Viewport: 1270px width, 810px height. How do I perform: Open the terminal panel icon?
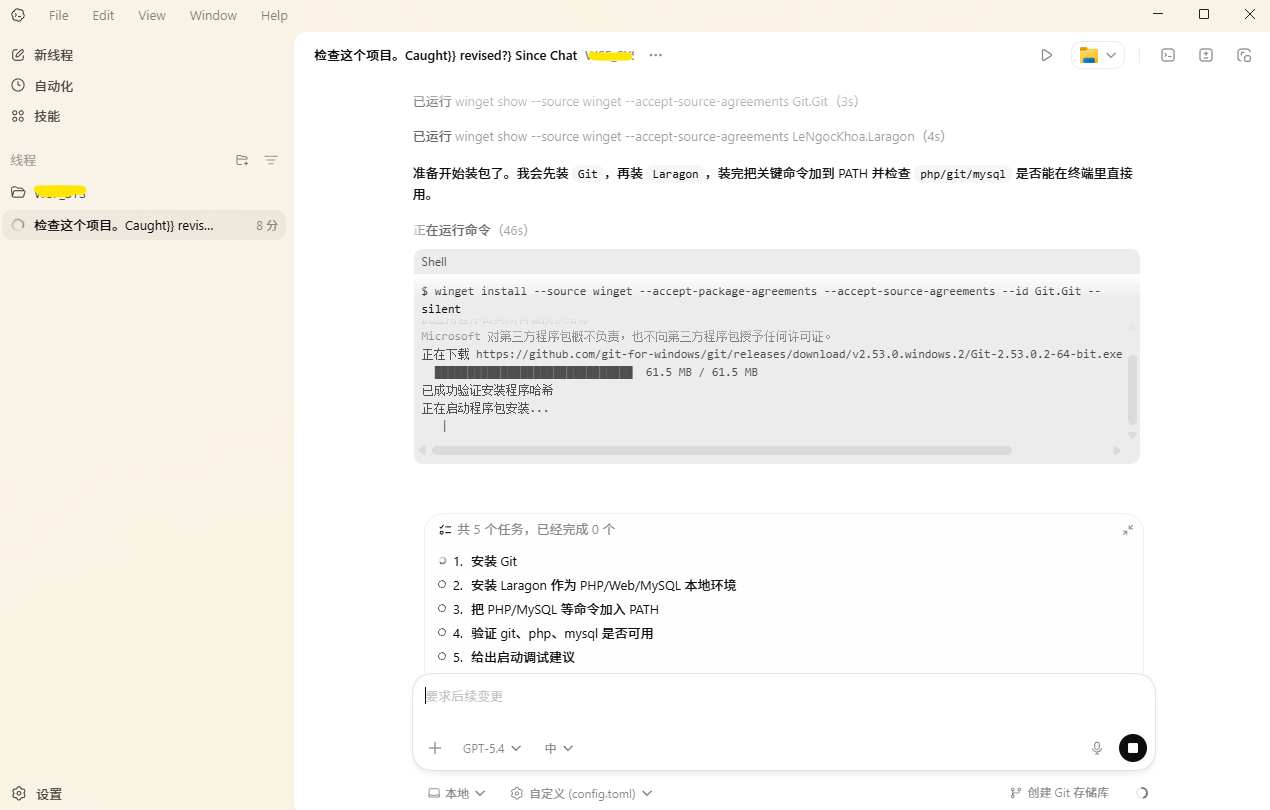[x=1167, y=55]
